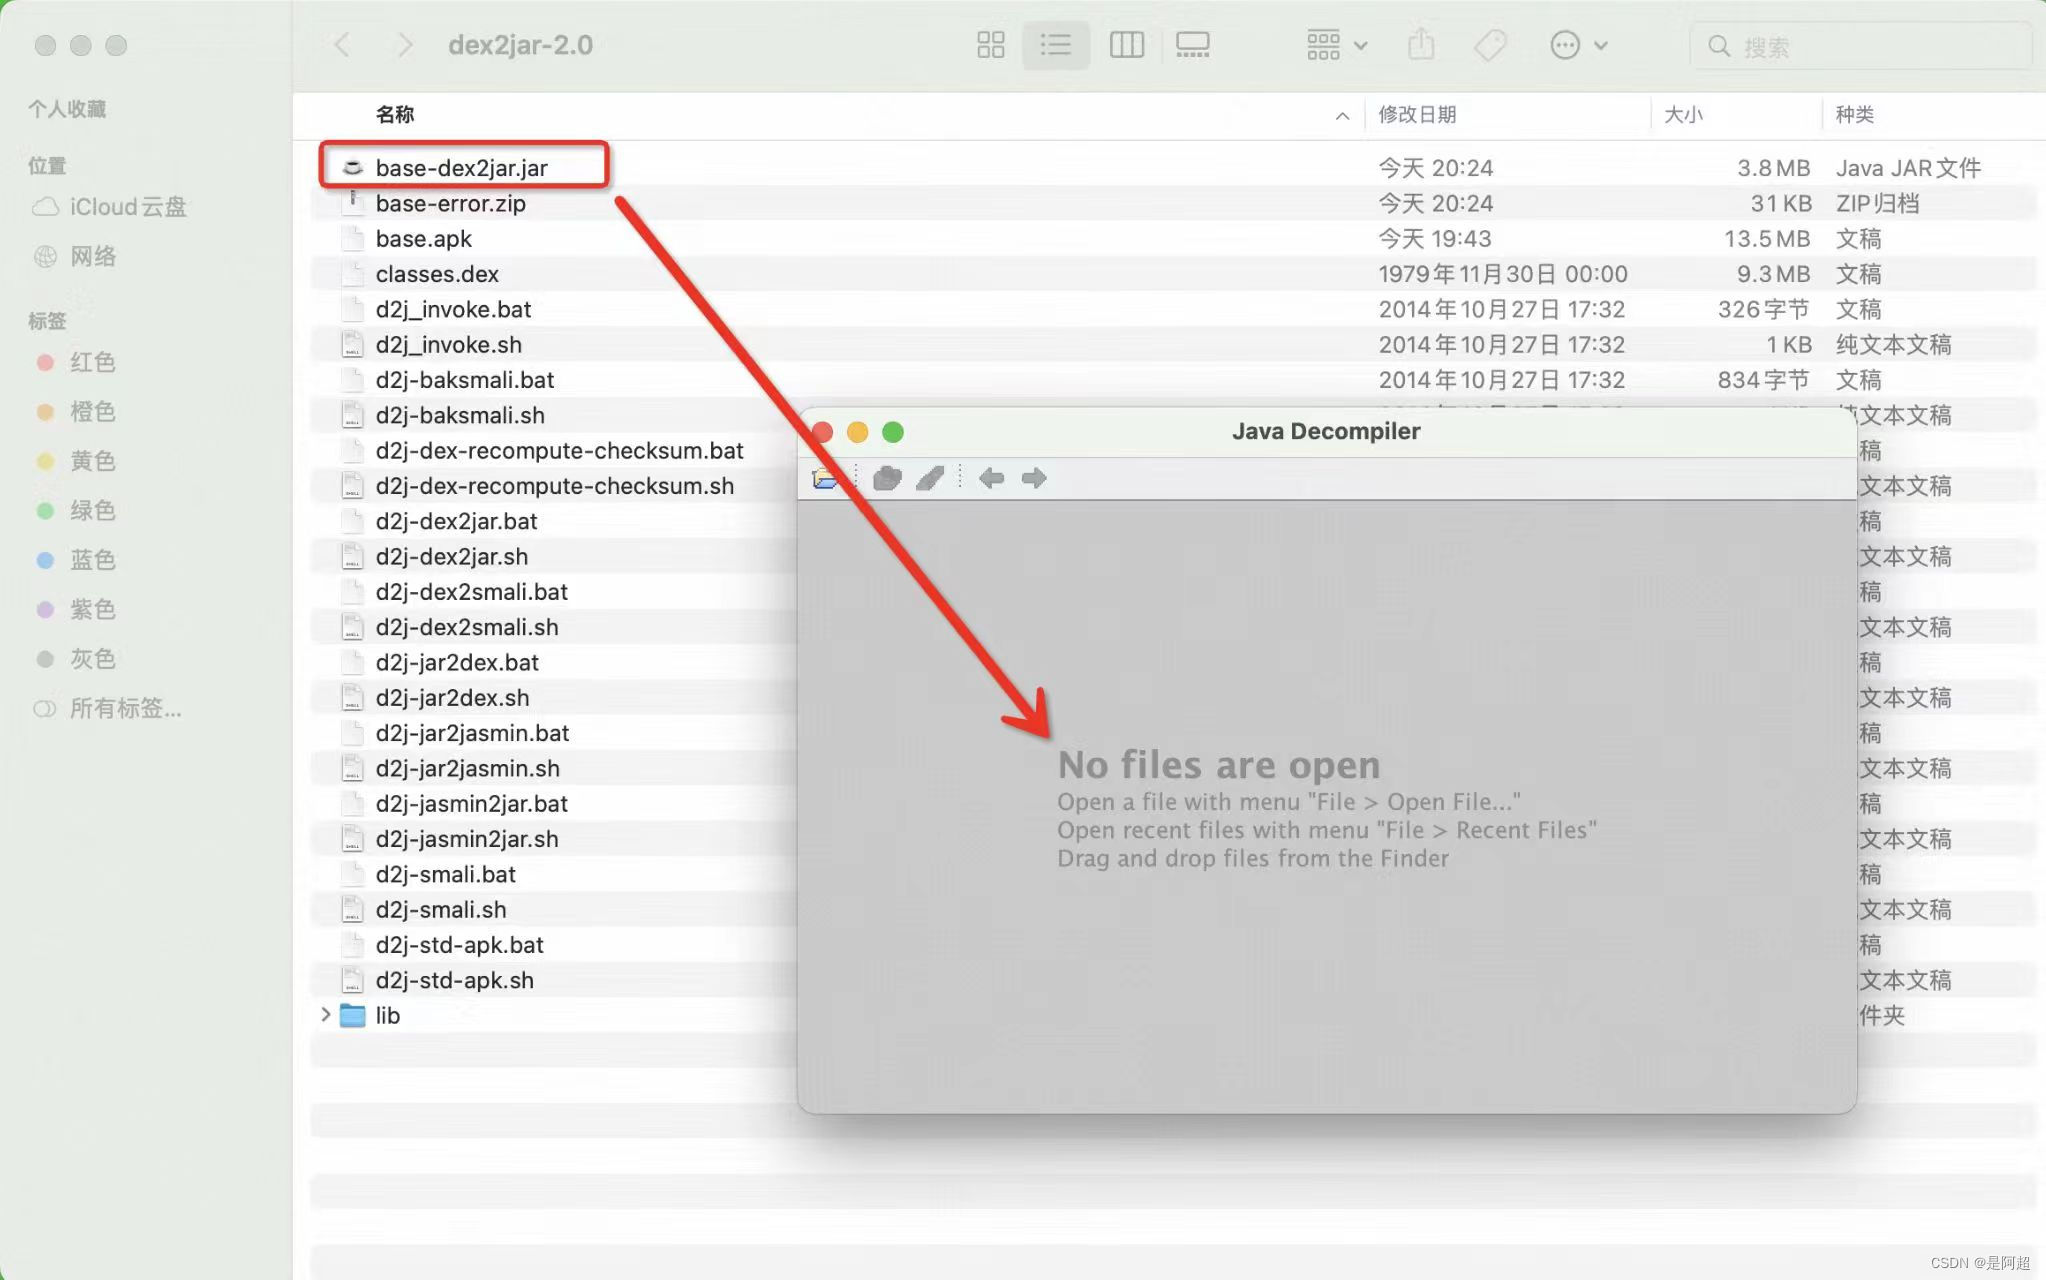Viewport: 2046px width, 1280px height.
Task: Select the 红色 red tag
Action: [76, 362]
